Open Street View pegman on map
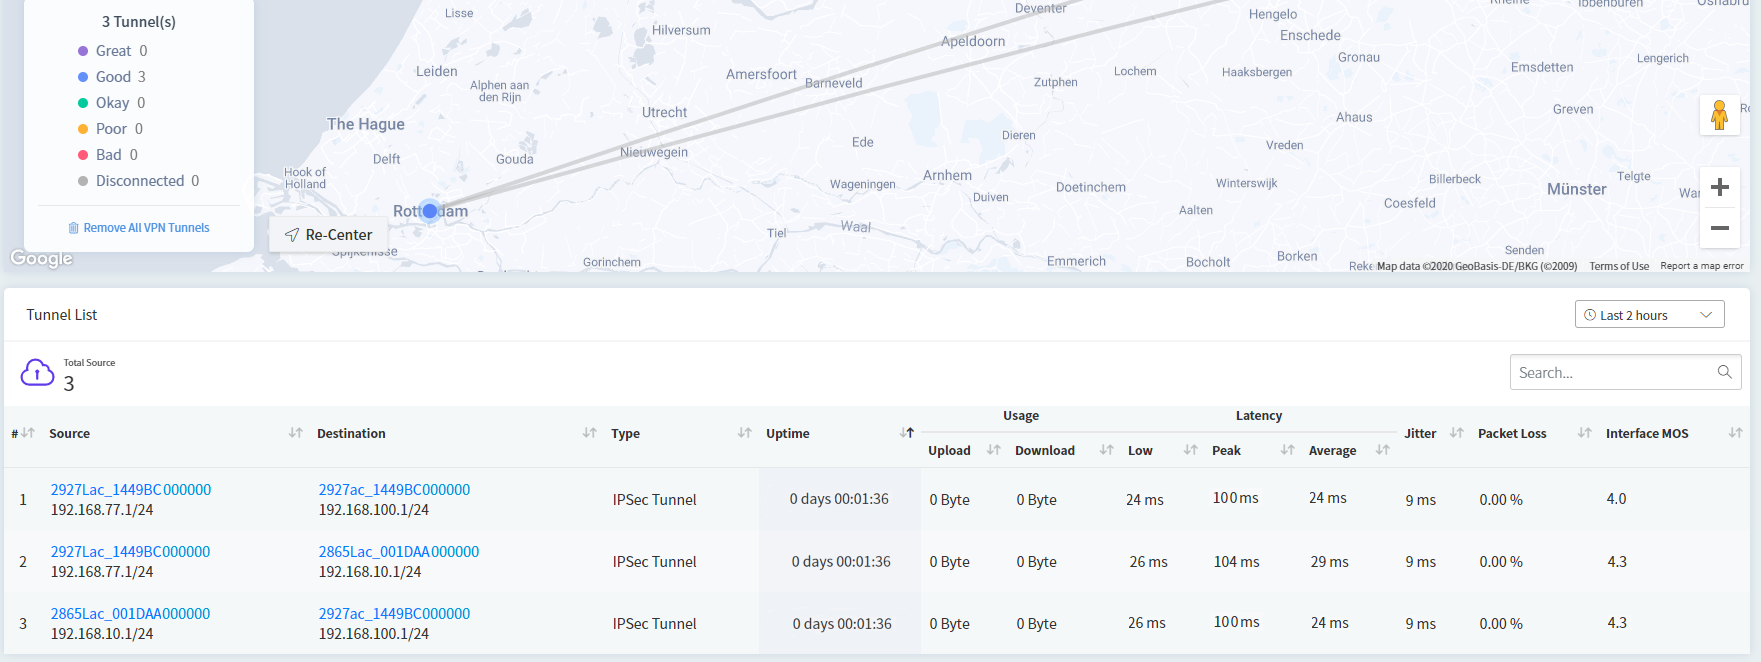This screenshot has width=1761, height=662. [x=1719, y=115]
